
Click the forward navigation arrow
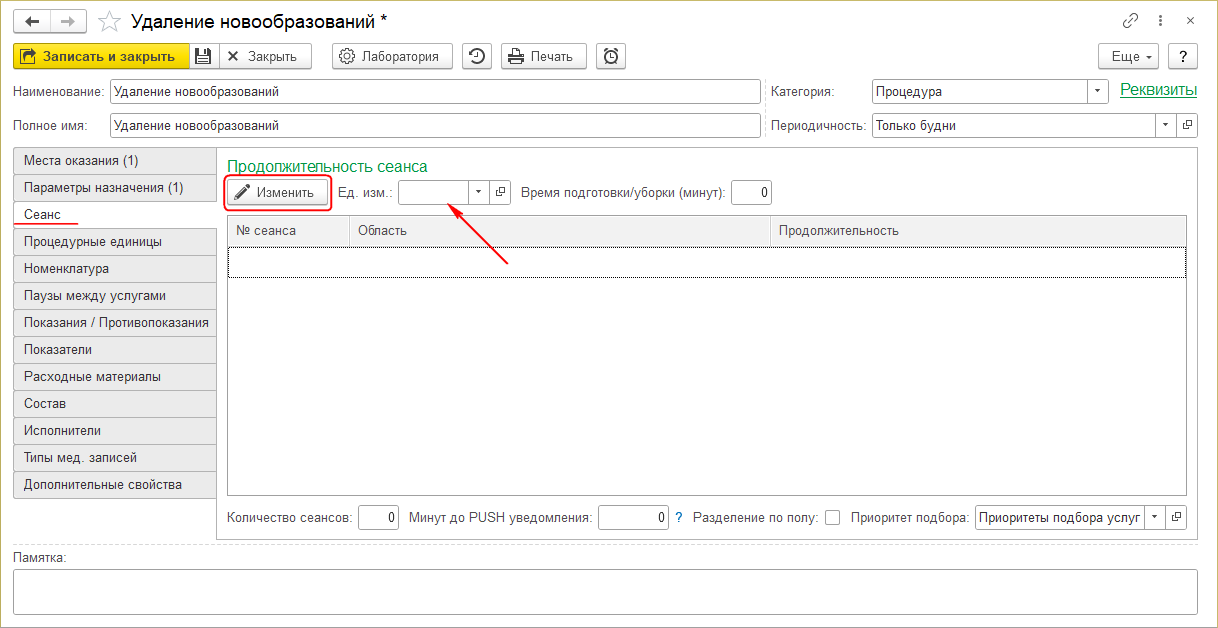click(67, 20)
